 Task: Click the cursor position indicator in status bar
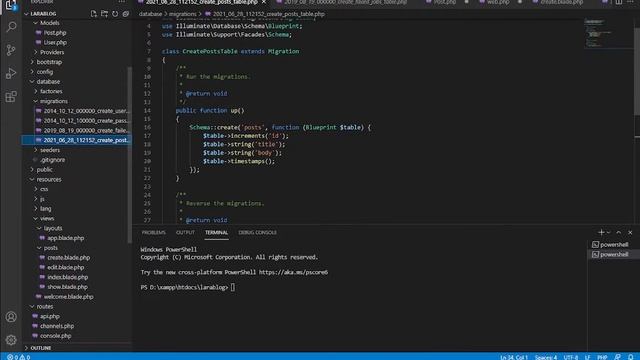(514, 357)
